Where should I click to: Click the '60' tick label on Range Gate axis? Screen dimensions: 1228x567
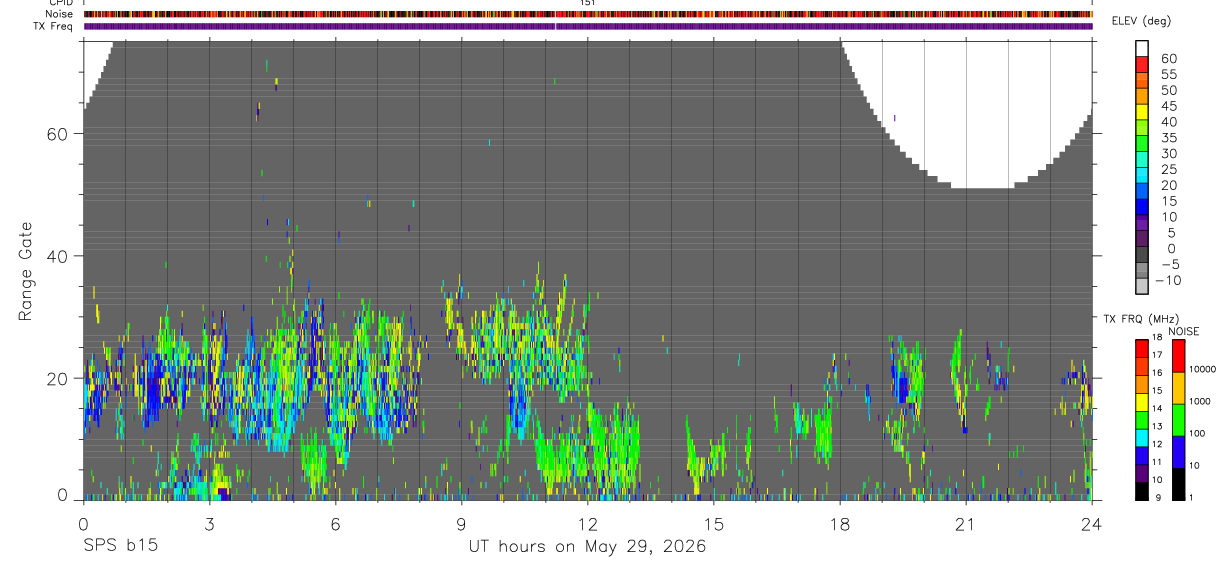click(58, 134)
